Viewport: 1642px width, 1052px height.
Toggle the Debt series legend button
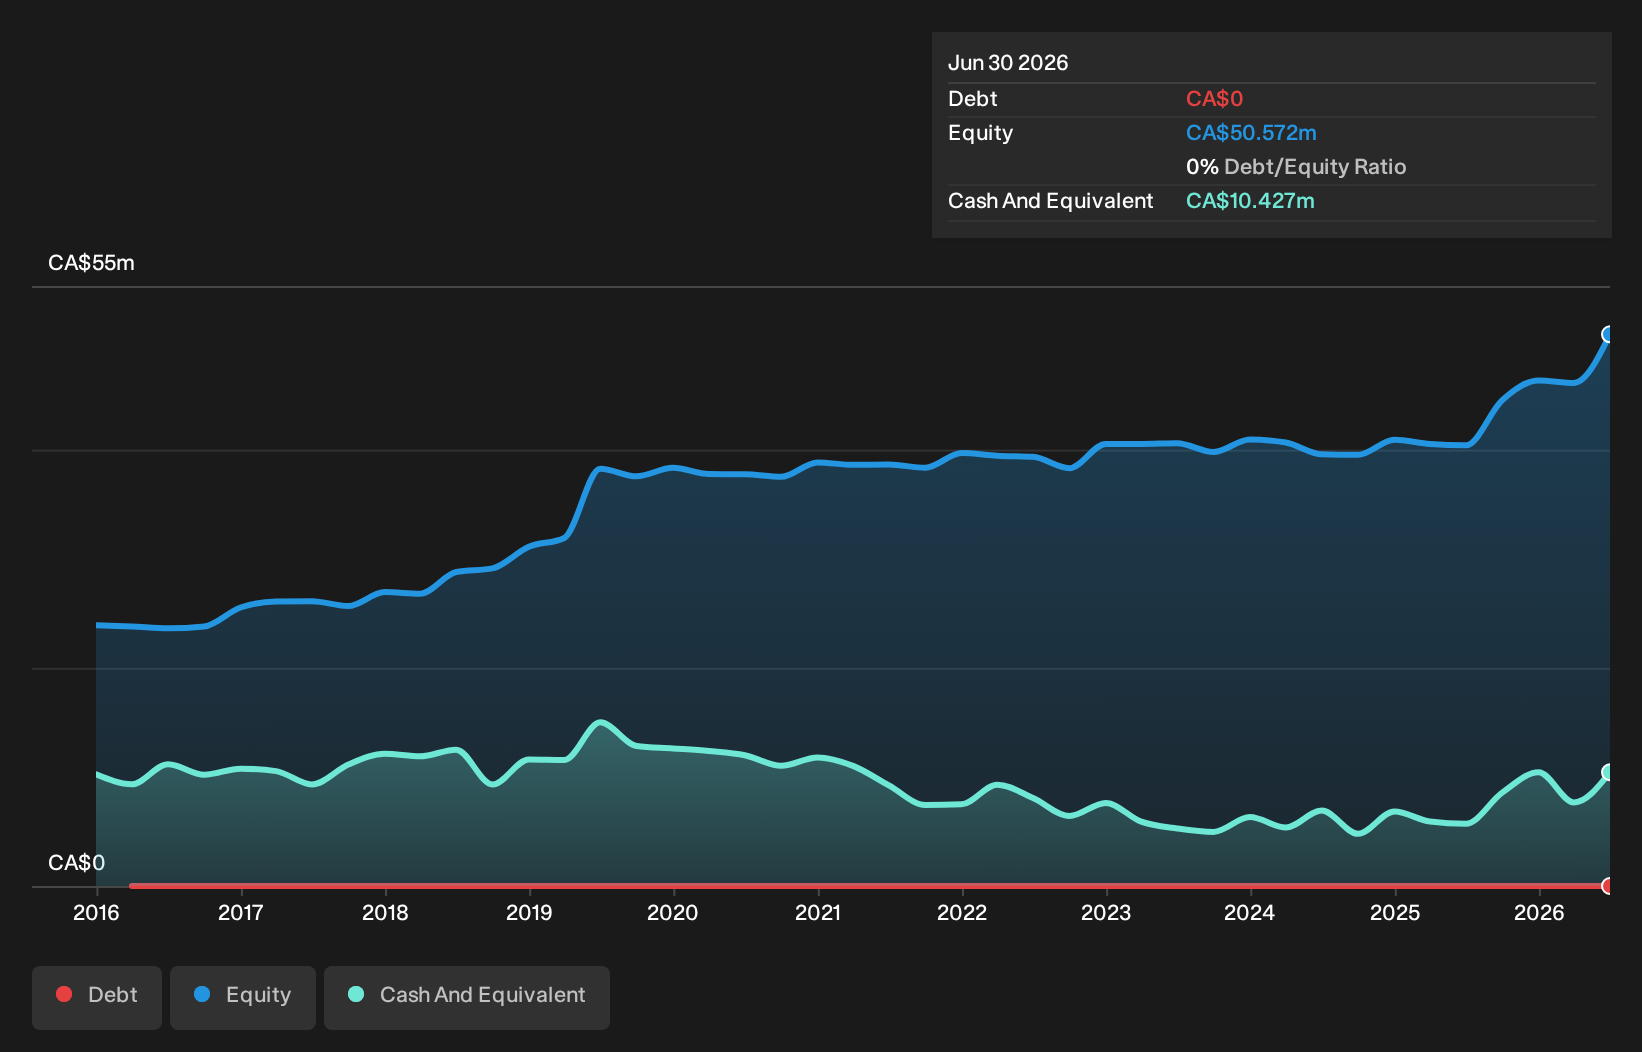click(x=97, y=997)
